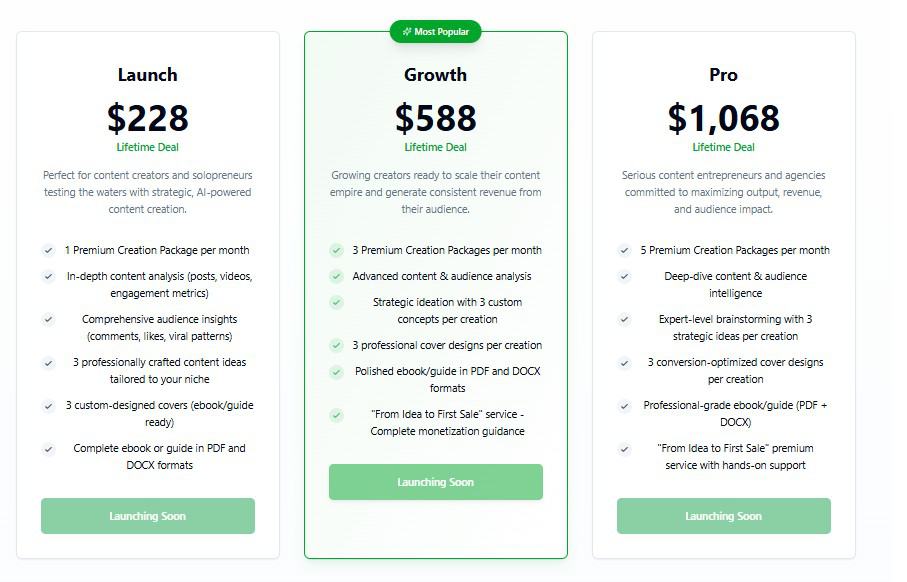Click the rocket icon in the Most Popular badge
The height and width of the screenshot is (582, 907).
(x=407, y=31)
